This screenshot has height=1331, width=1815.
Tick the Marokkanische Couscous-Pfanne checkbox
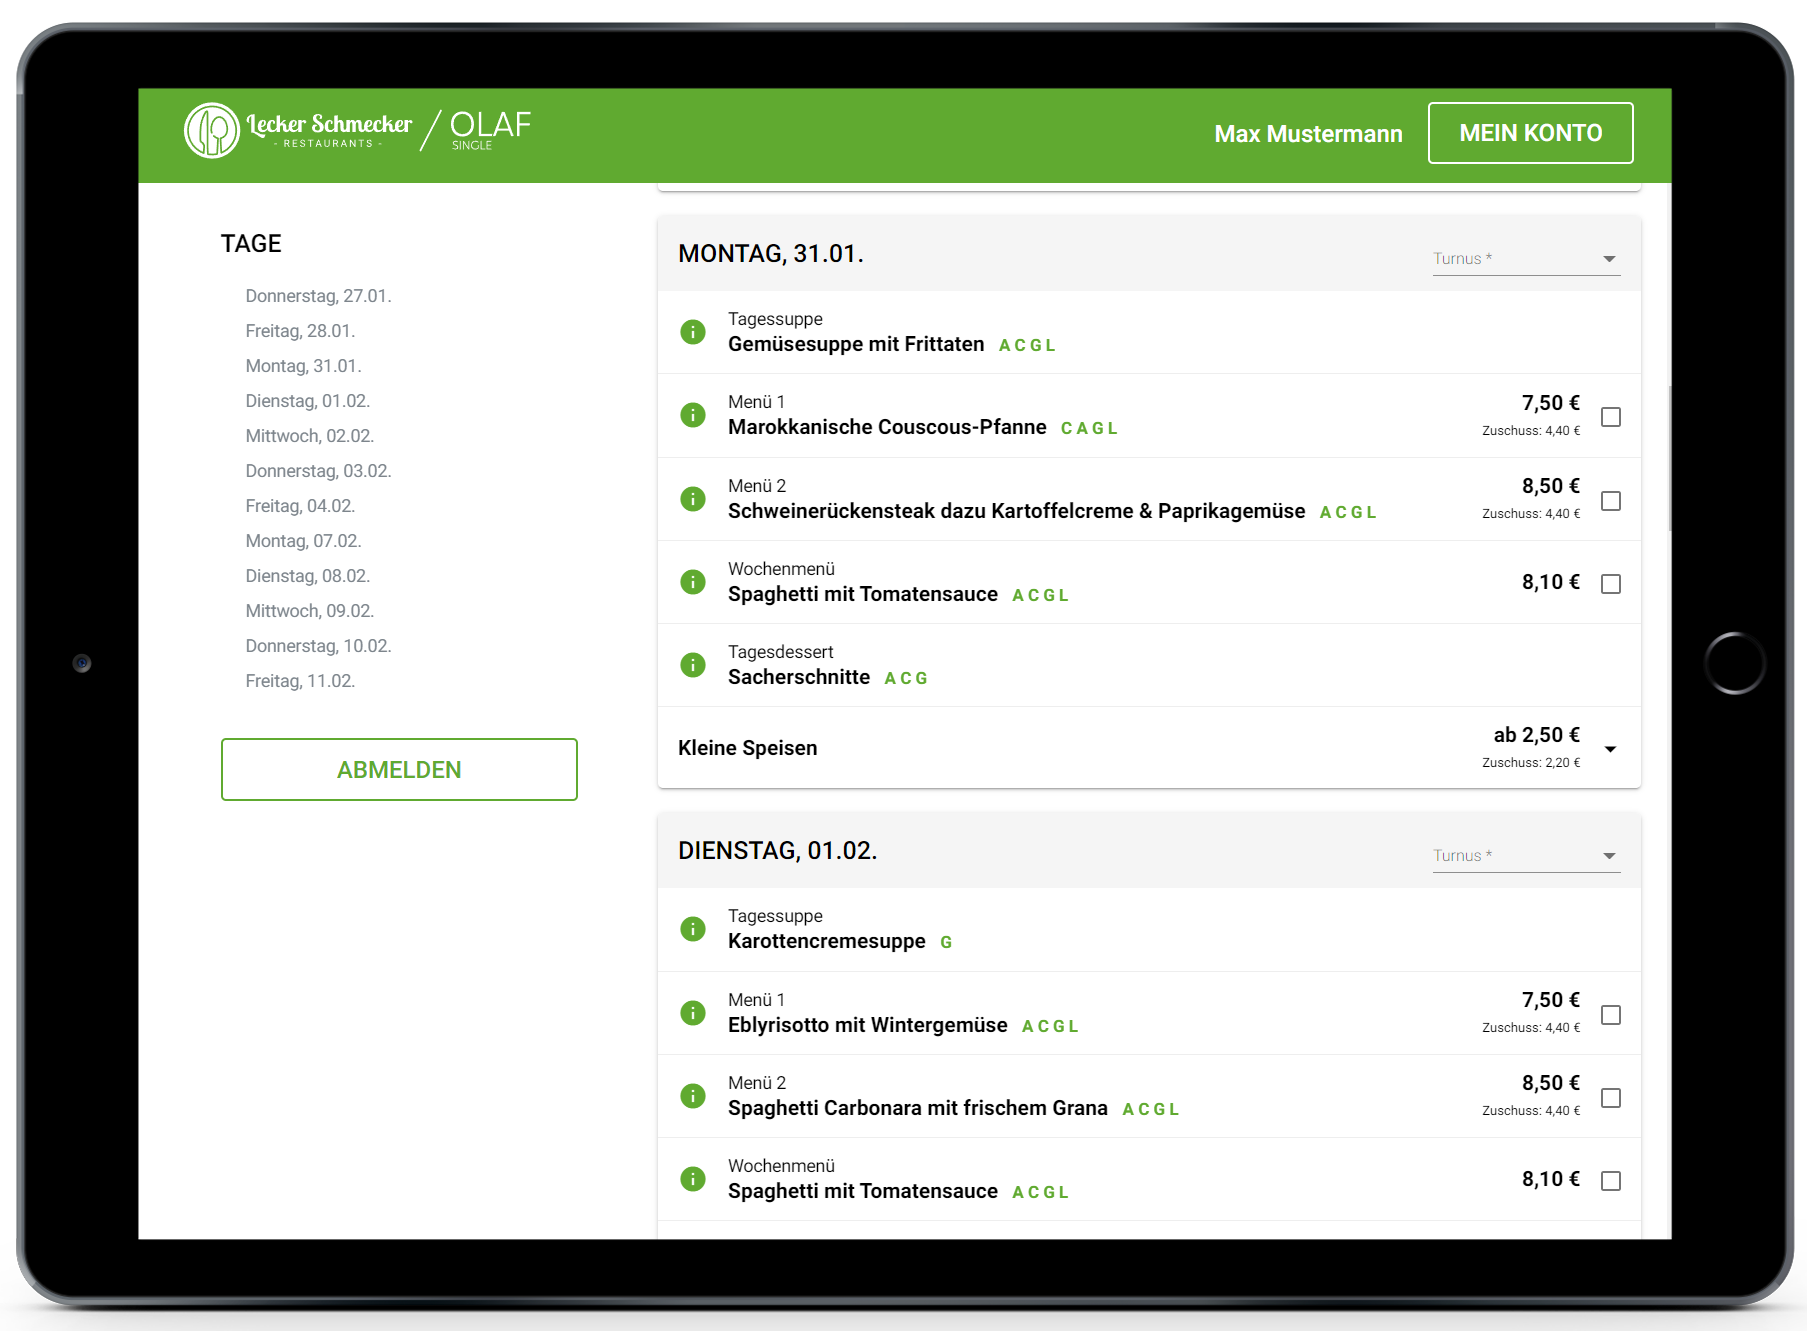1611,417
